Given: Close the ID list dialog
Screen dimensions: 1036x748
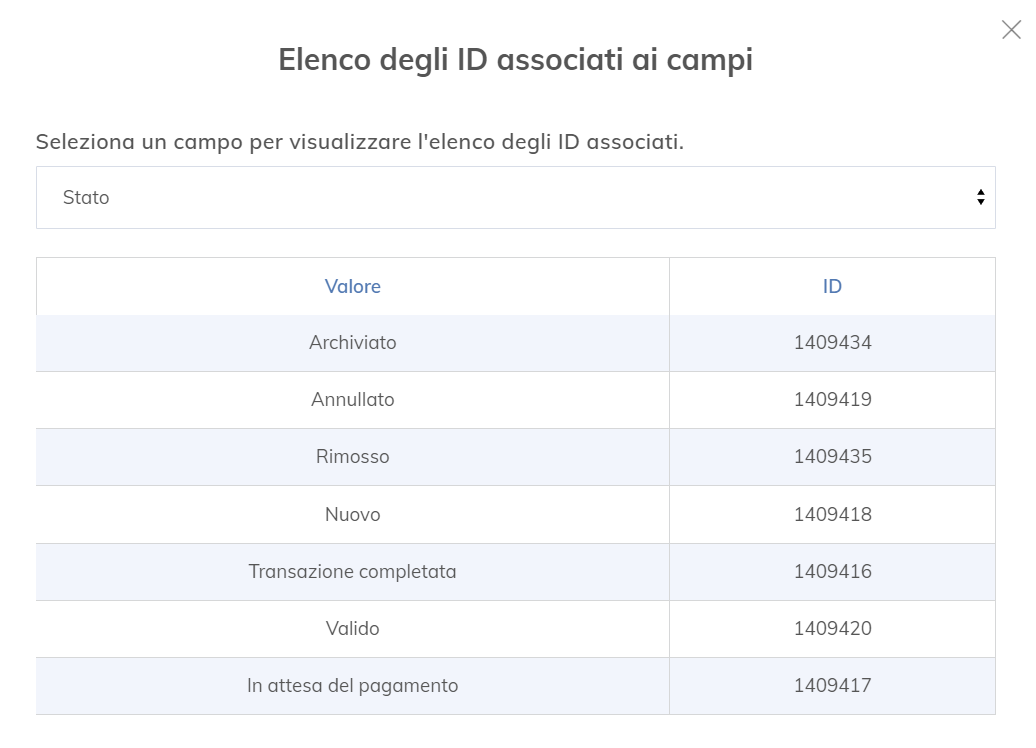Looking at the screenshot, I should 1011,30.
